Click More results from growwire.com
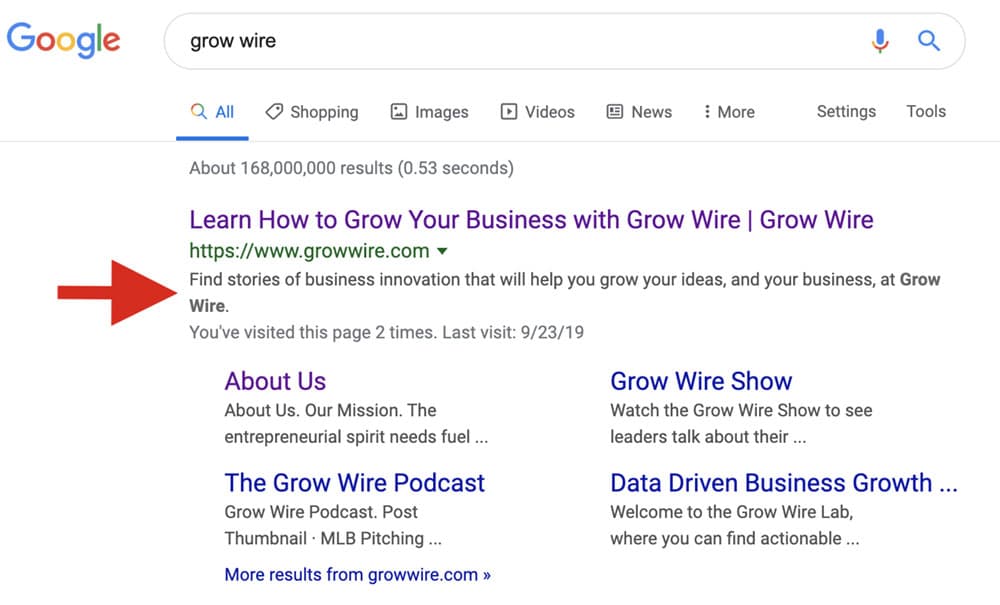Viewport: 1000px width, 605px height. pos(358,574)
